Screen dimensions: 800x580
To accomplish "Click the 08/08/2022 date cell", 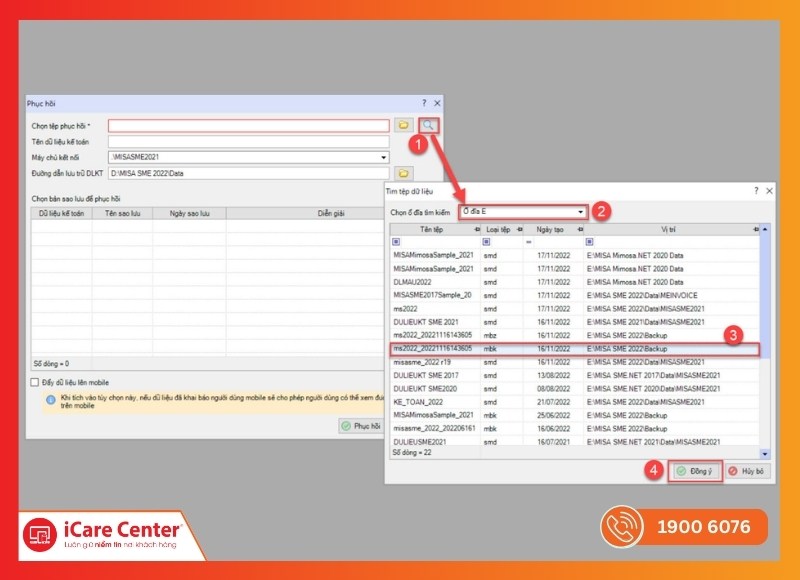I will tap(554, 389).
